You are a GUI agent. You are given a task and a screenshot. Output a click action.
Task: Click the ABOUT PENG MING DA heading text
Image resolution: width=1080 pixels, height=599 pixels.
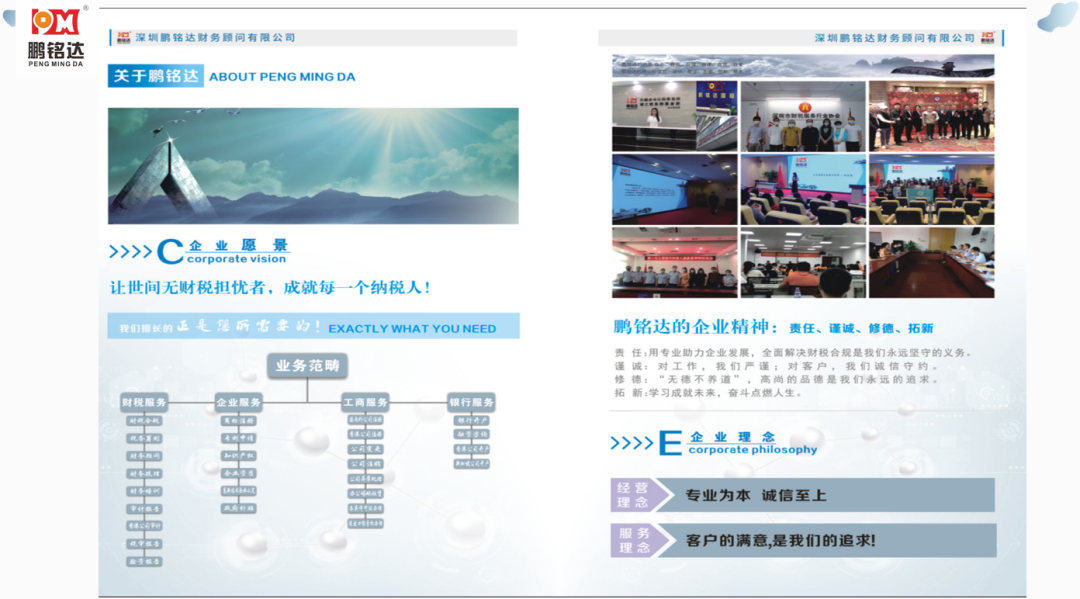pos(282,77)
